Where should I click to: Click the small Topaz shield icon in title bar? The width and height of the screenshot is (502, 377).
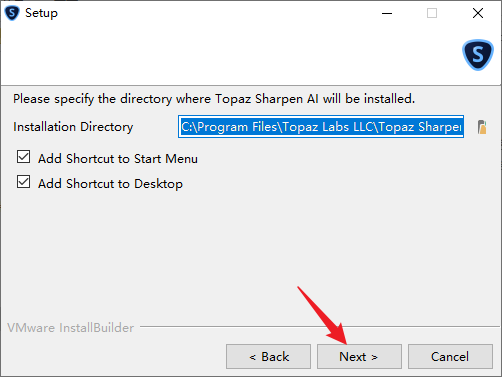(12, 13)
